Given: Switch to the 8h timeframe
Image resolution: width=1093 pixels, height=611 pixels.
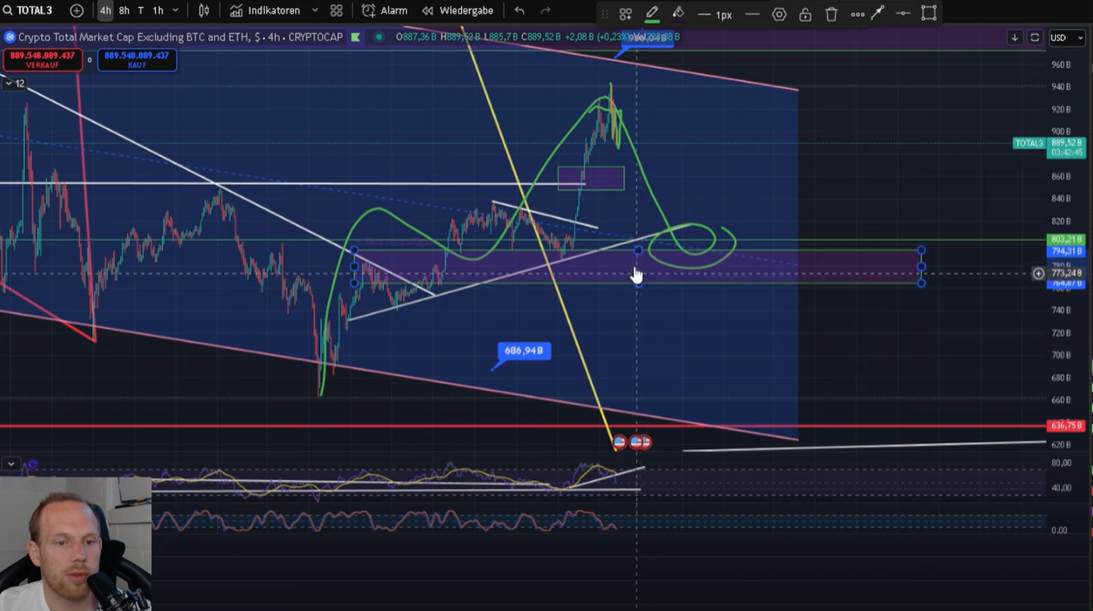Looking at the screenshot, I should pyautogui.click(x=124, y=10).
